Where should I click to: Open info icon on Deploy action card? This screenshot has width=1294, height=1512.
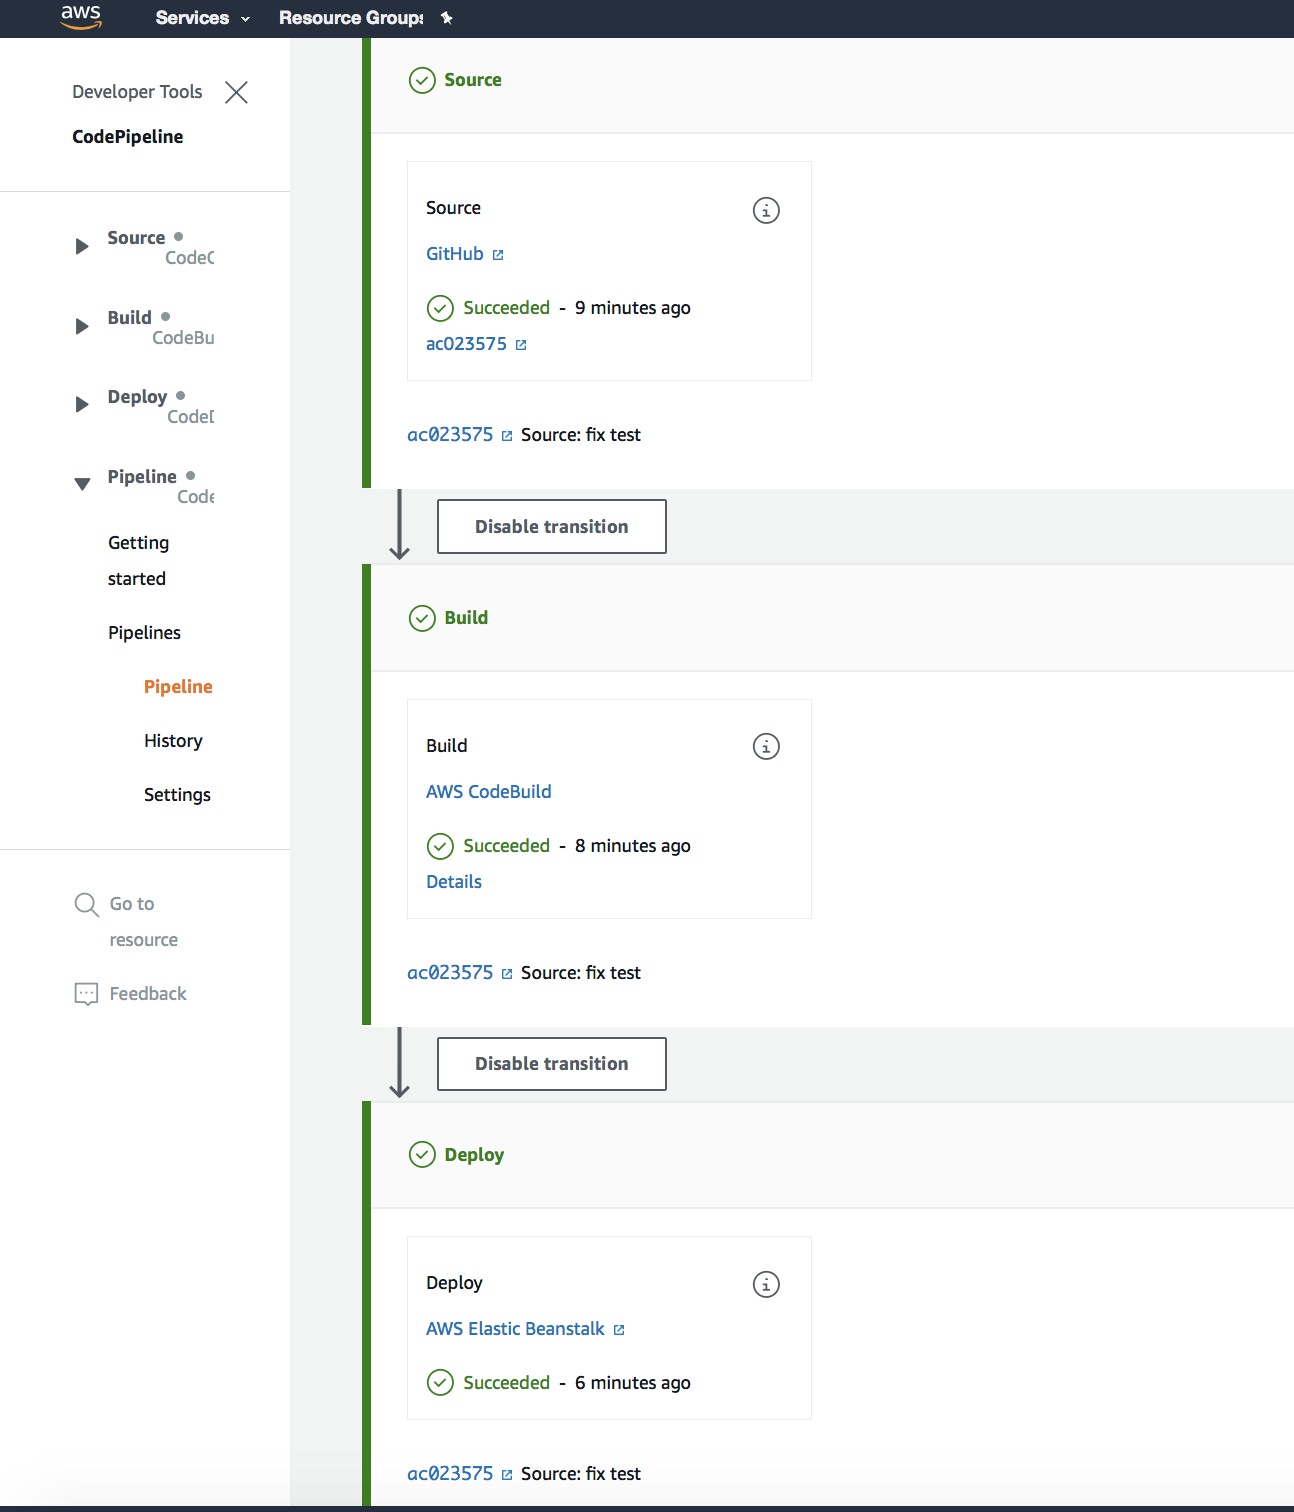[766, 1284]
